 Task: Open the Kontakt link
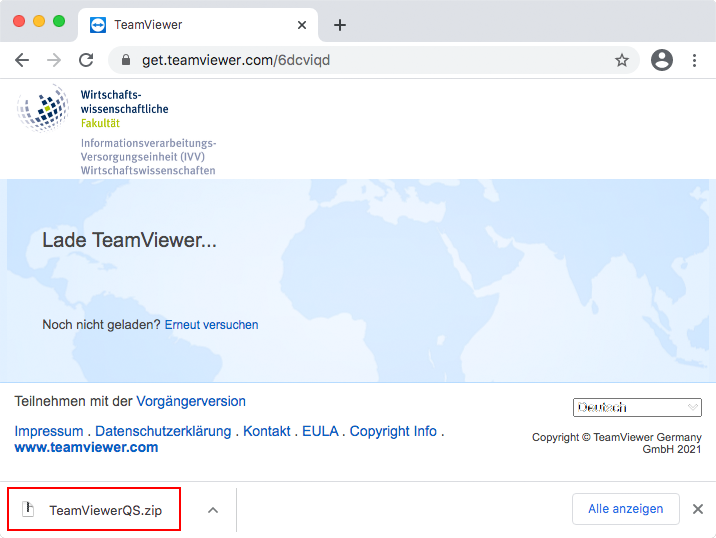267,431
